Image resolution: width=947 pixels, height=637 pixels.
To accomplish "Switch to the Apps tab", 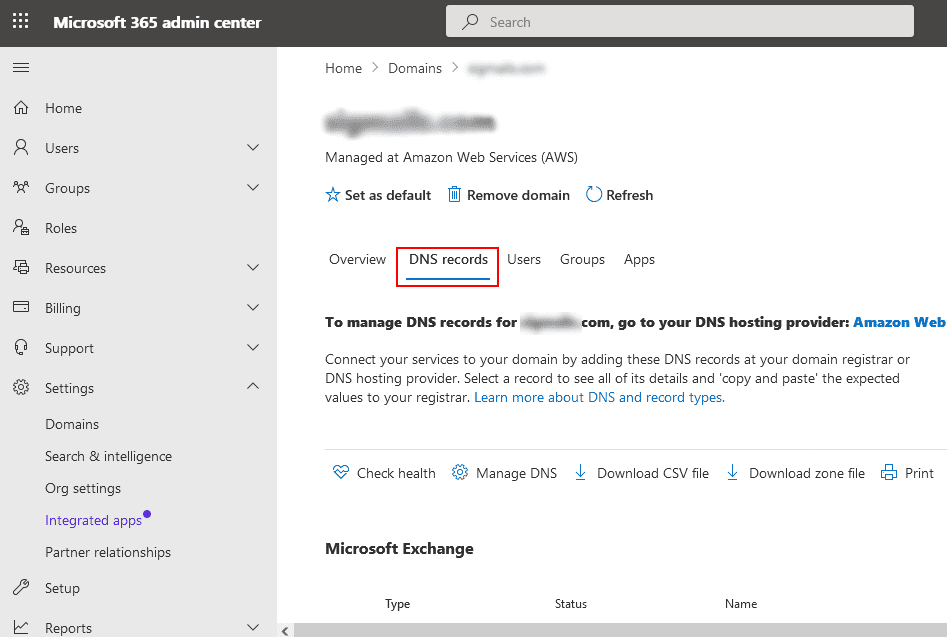I will tap(639, 259).
